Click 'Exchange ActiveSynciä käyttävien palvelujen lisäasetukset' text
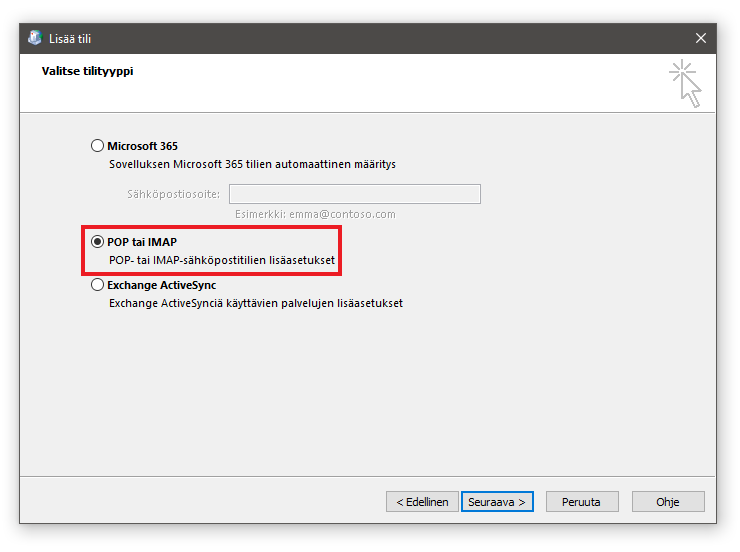Image resolution: width=740 pixels, height=552 pixels. coord(256,303)
